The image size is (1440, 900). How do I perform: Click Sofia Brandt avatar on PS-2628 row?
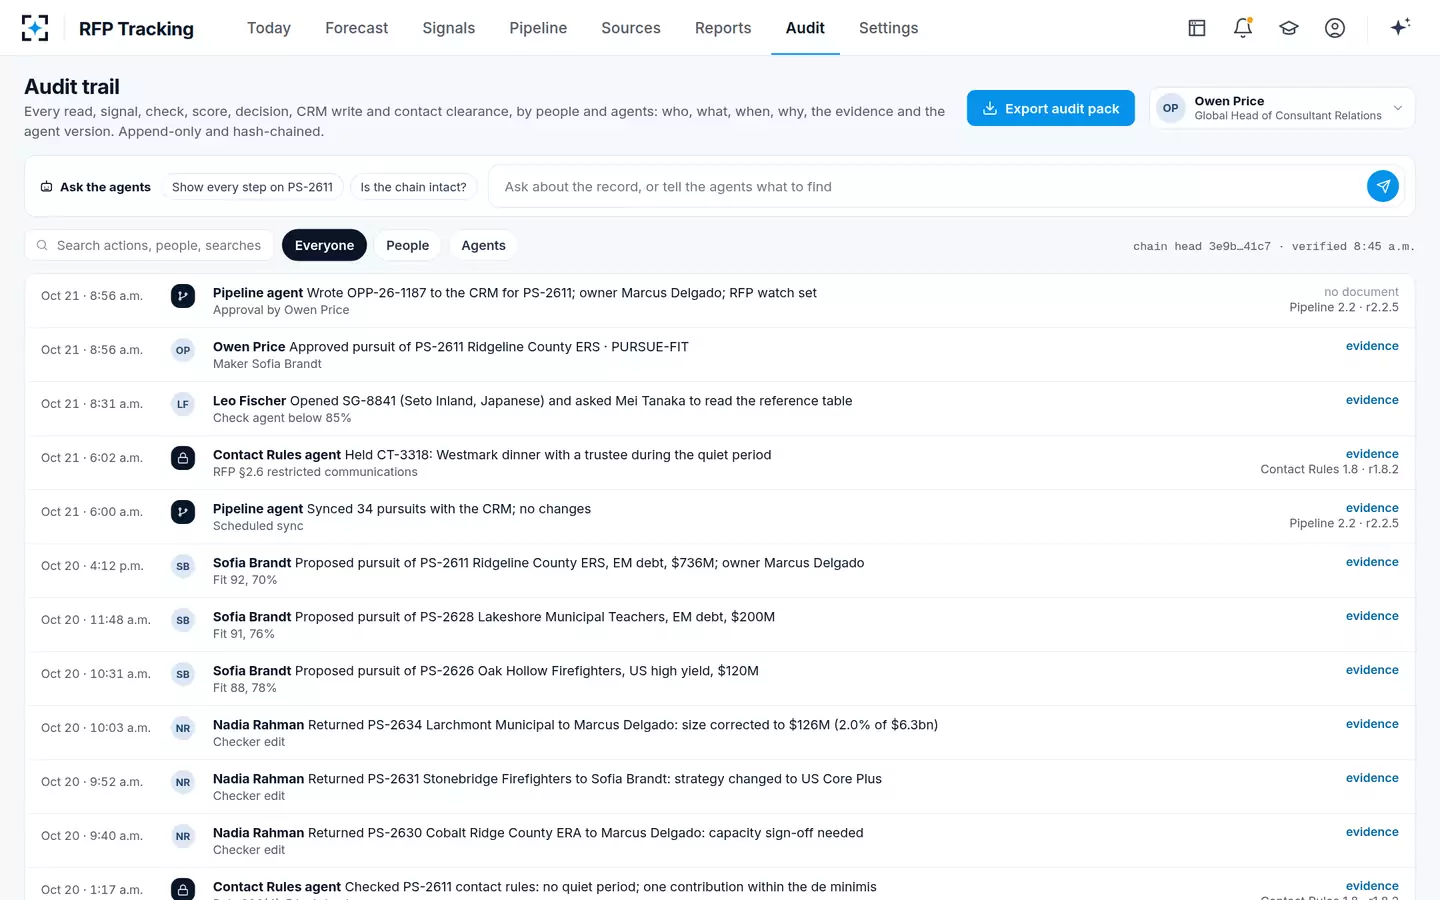tap(183, 620)
